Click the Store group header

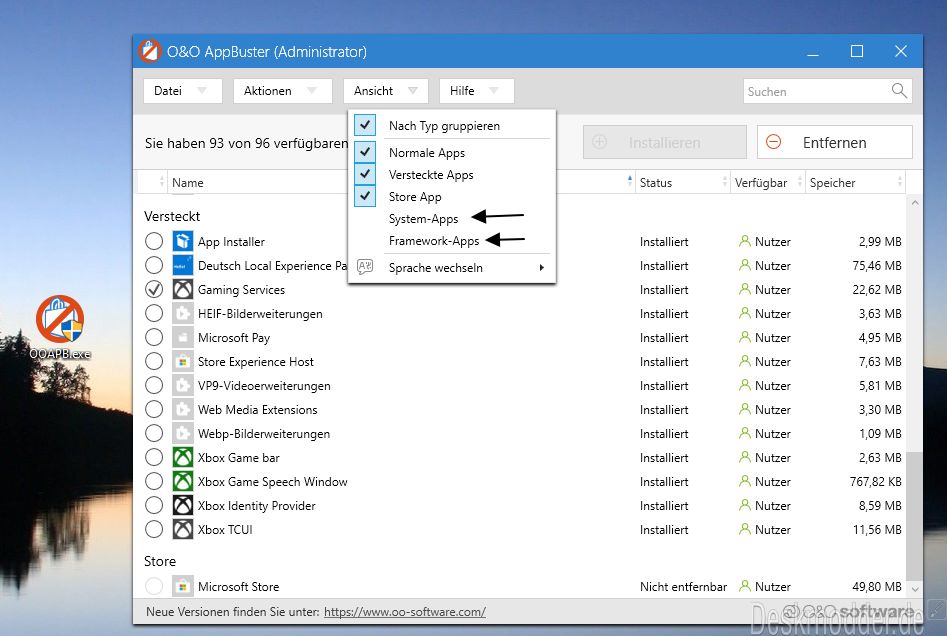coord(160,561)
